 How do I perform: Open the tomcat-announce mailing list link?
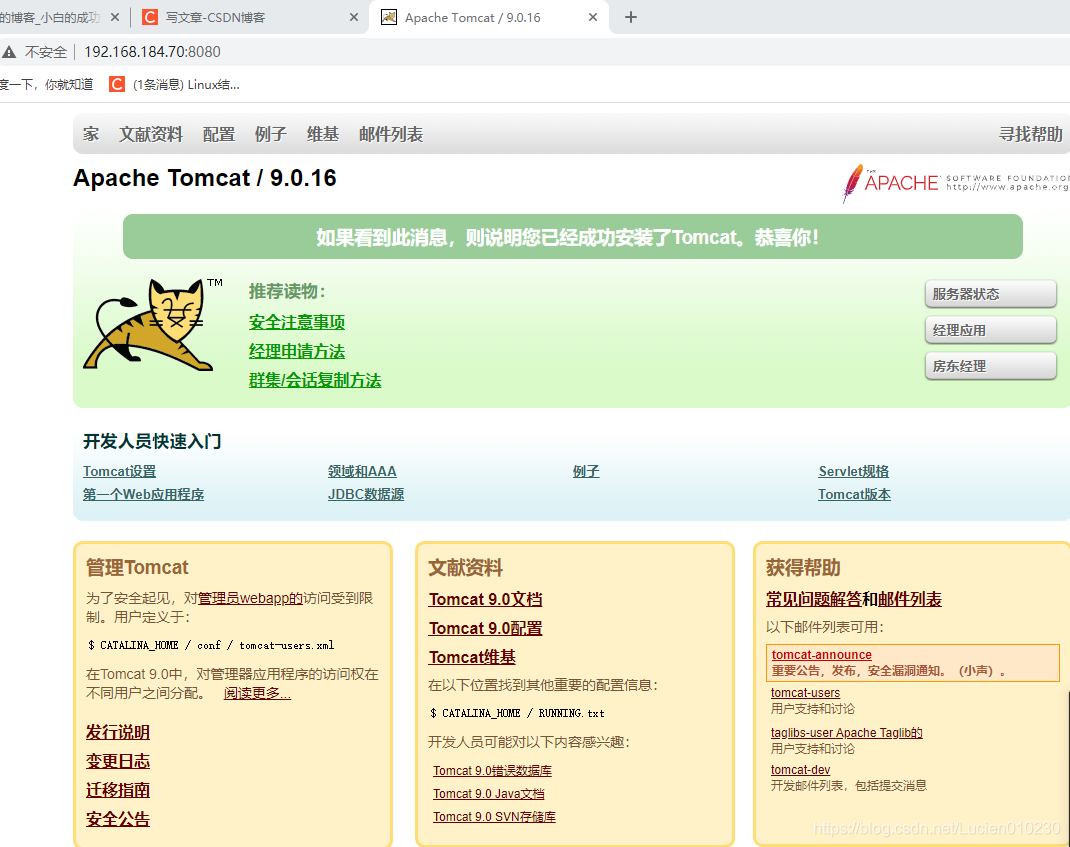click(822, 655)
